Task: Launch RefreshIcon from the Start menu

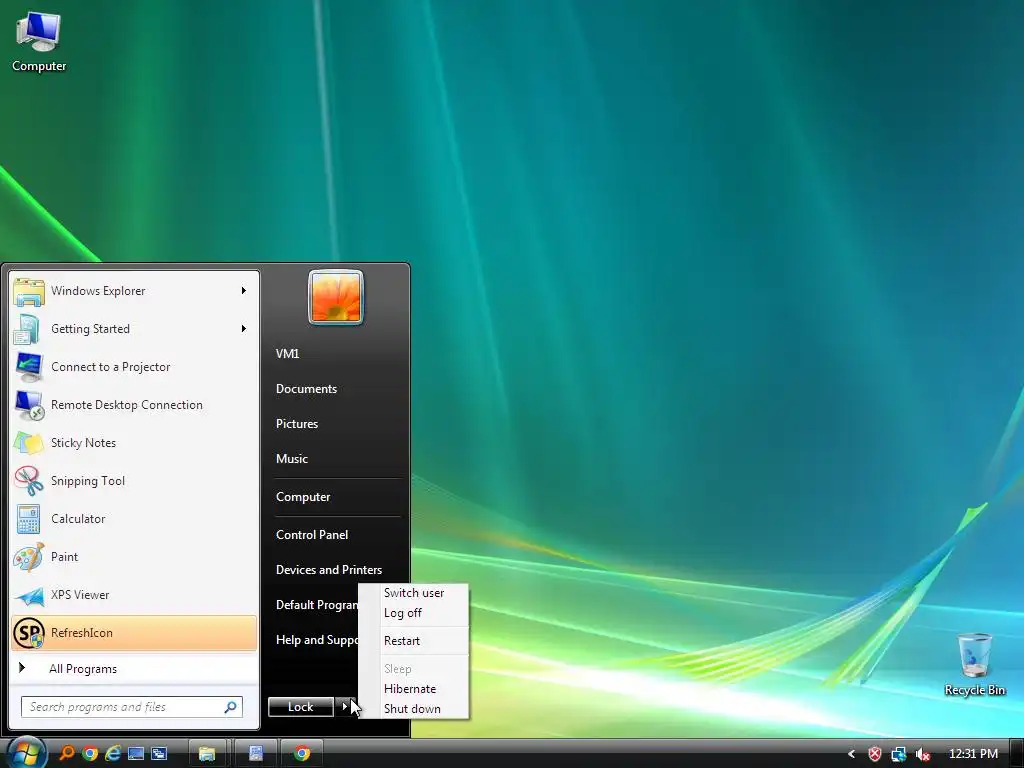Action: (134, 633)
